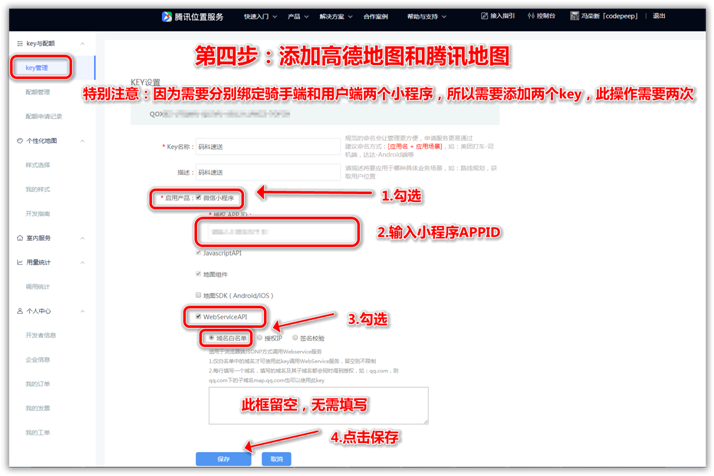Screen dimensions: 714x476
Task: Toggle the 微信小程序 checkbox
Action: (x=199, y=198)
